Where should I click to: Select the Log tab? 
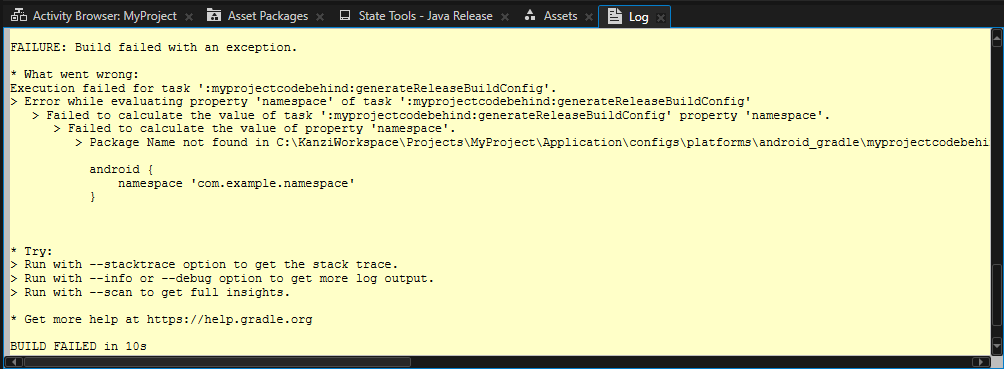click(638, 17)
